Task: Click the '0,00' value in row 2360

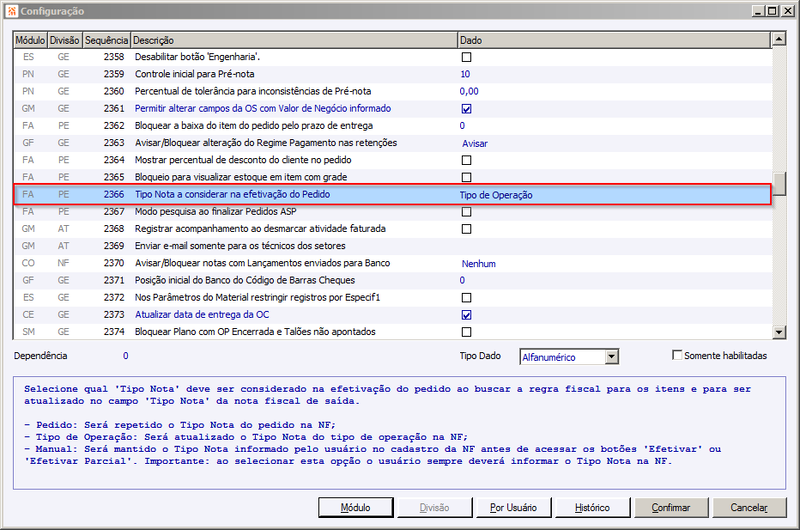Action: coord(469,91)
